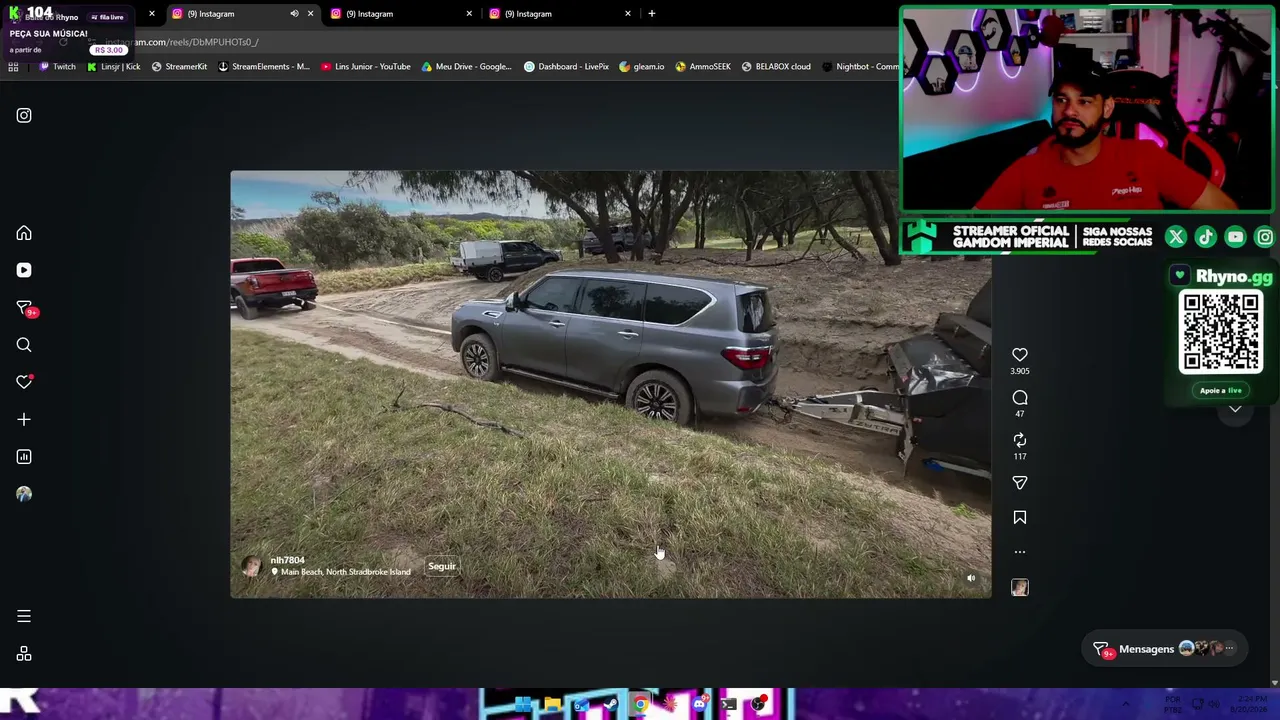Save the reel with the bookmark icon
This screenshot has height=720, width=1280.
point(1020,517)
